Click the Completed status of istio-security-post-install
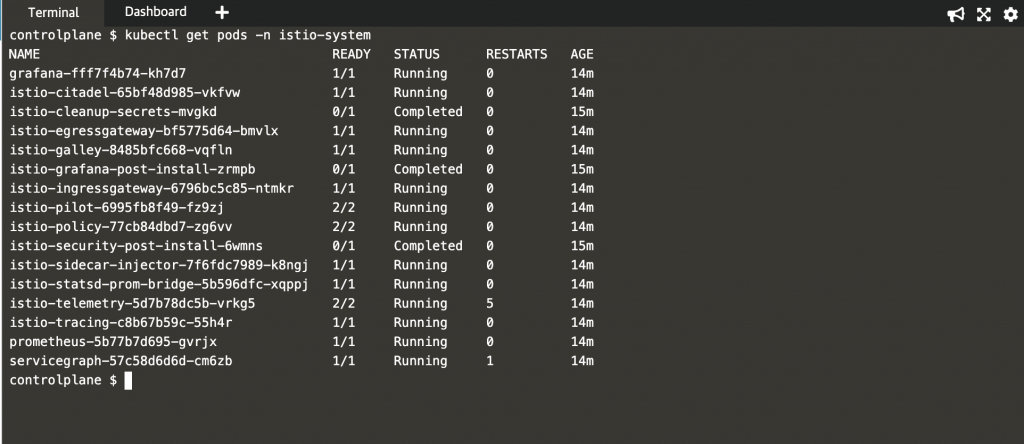 428,246
